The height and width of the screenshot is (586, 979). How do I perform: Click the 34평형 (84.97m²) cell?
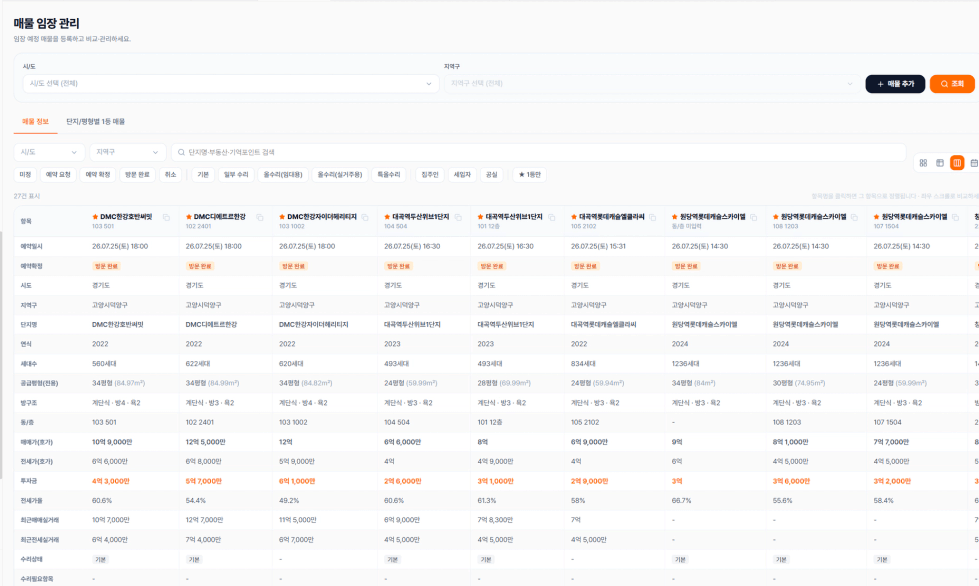[119, 383]
